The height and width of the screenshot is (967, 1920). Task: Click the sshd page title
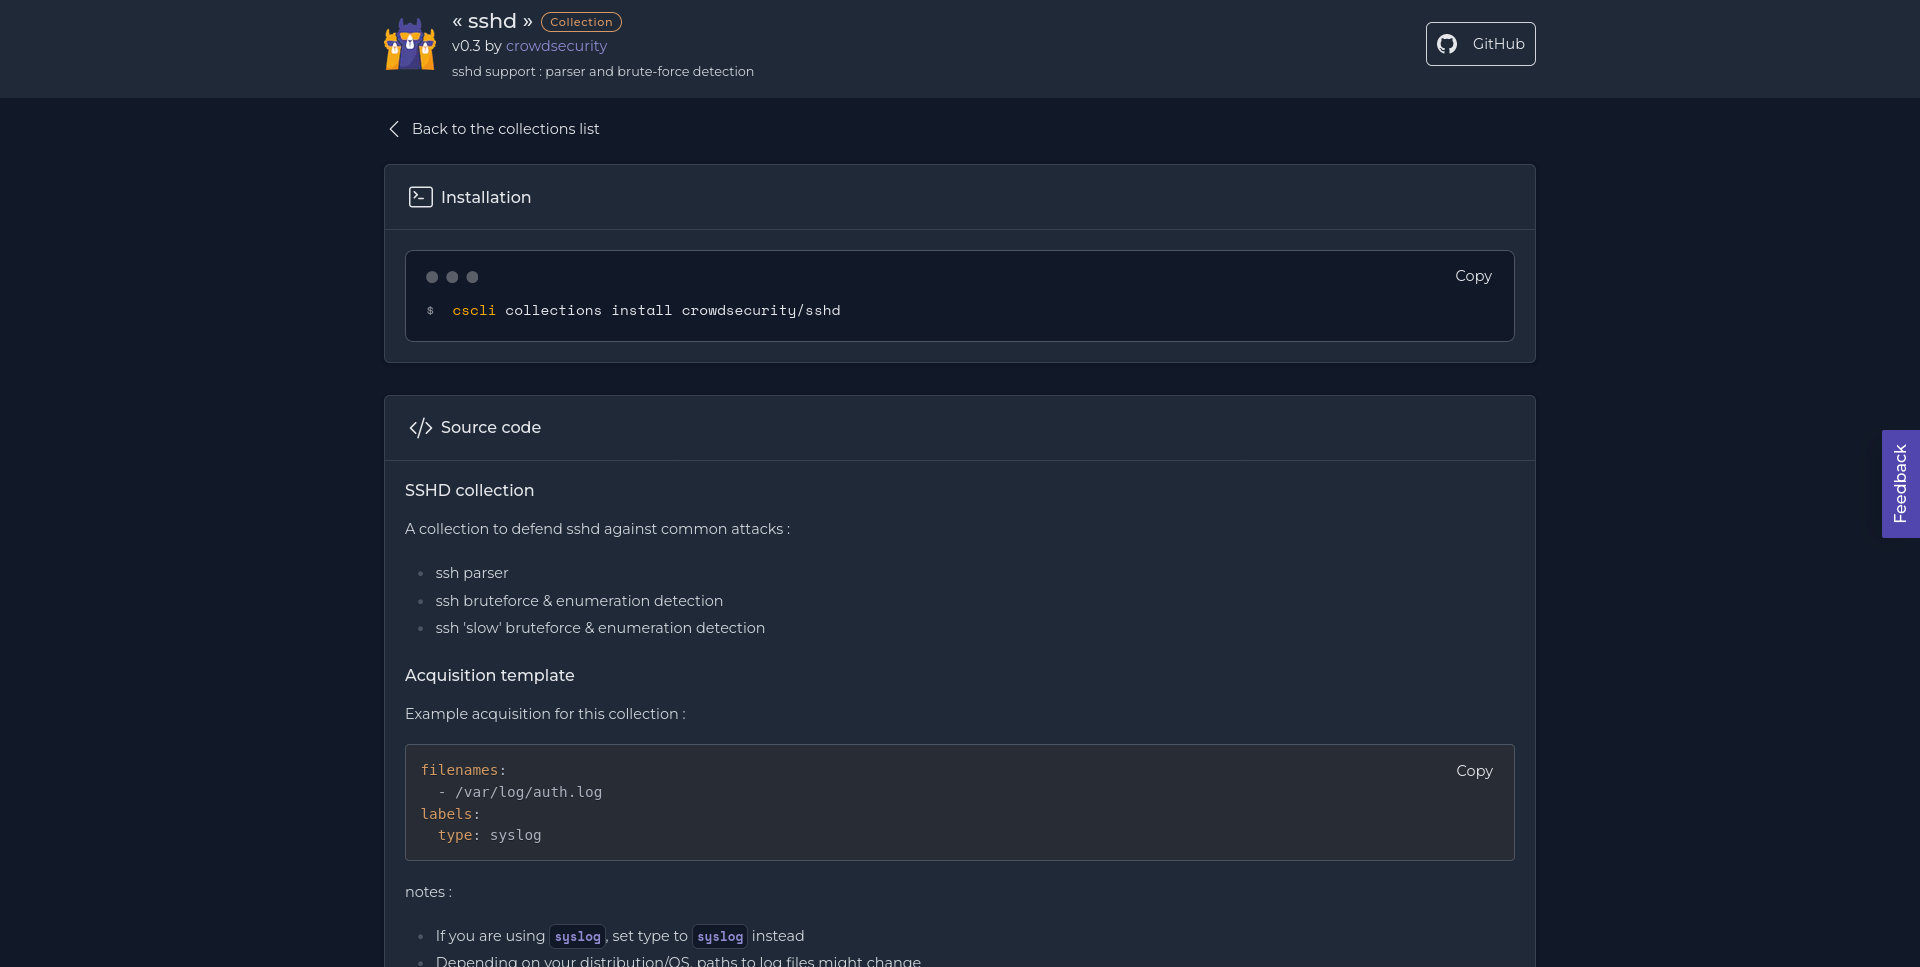(x=491, y=21)
